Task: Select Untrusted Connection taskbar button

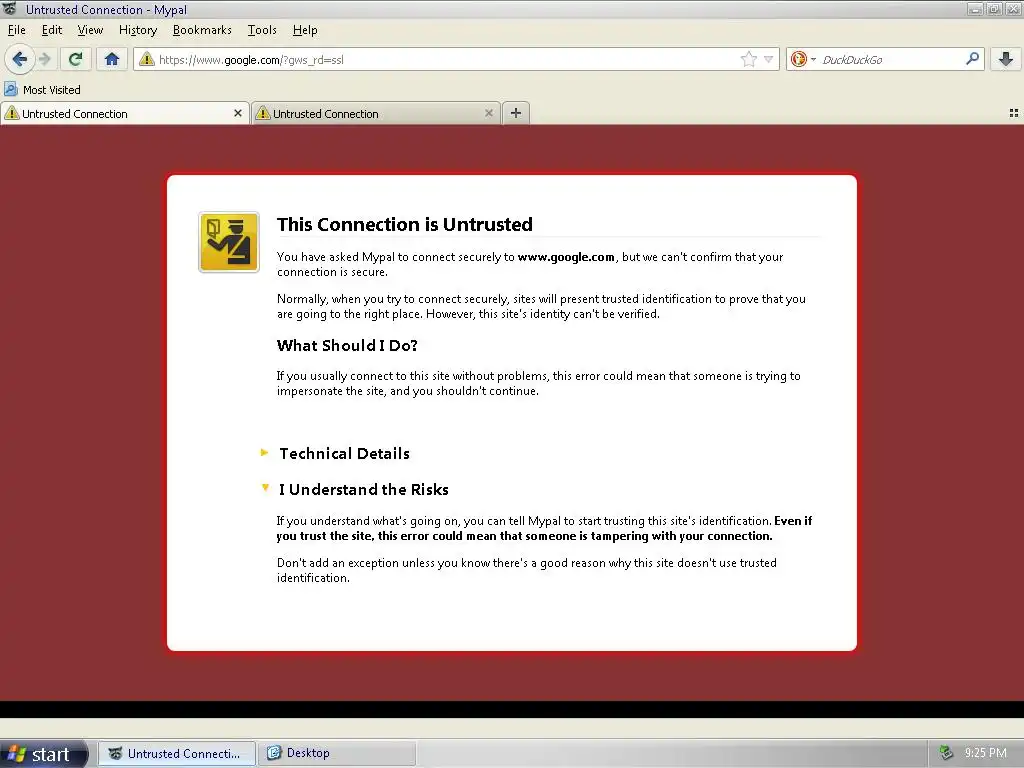Action: [x=176, y=754]
